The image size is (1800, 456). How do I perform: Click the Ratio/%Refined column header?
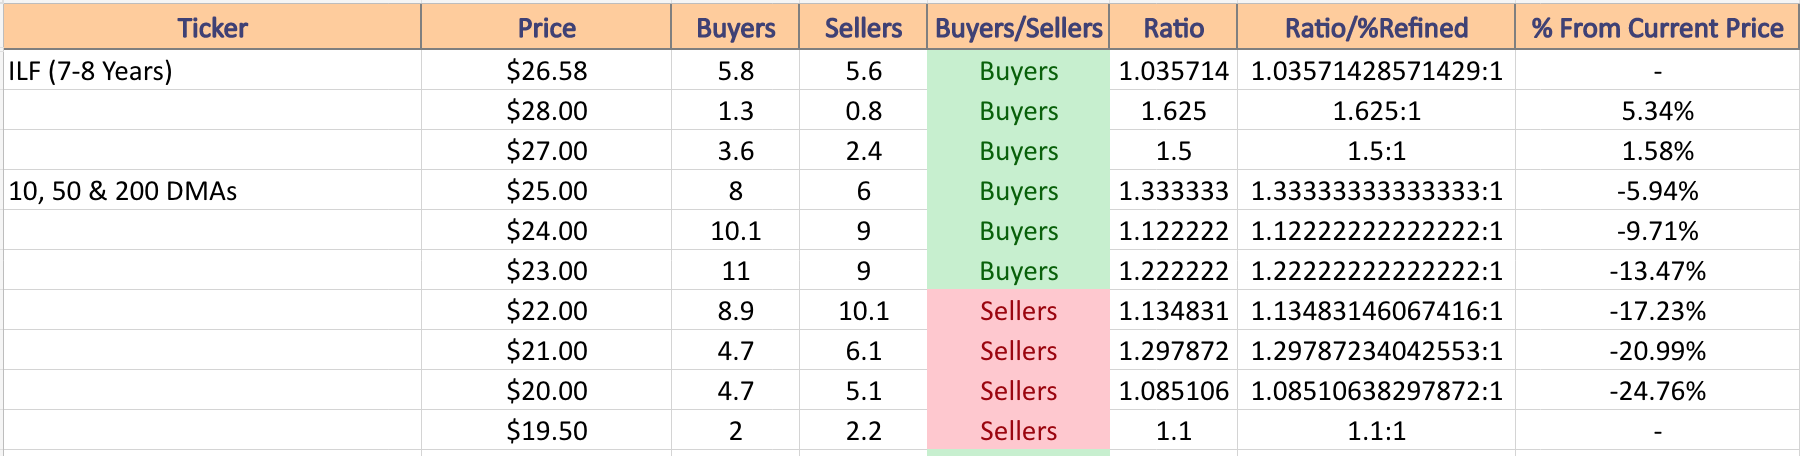[x=1376, y=27]
